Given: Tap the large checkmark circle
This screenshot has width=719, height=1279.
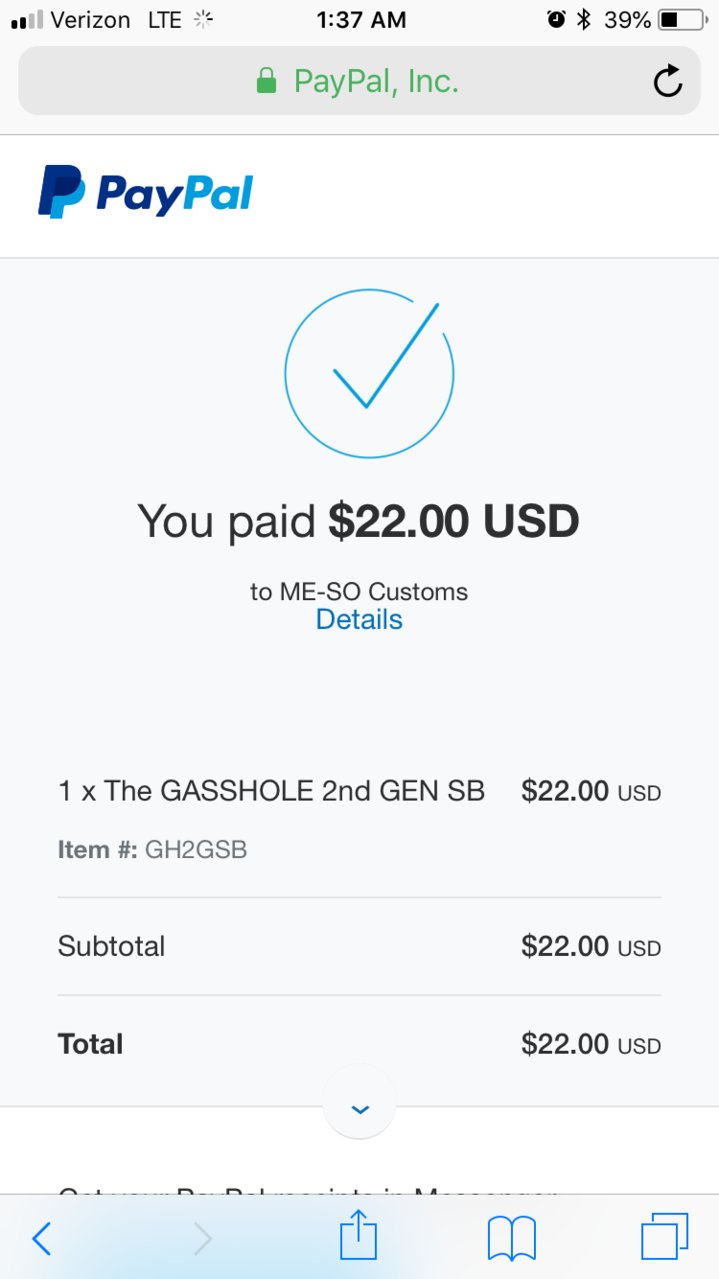Looking at the screenshot, I should 369,374.
